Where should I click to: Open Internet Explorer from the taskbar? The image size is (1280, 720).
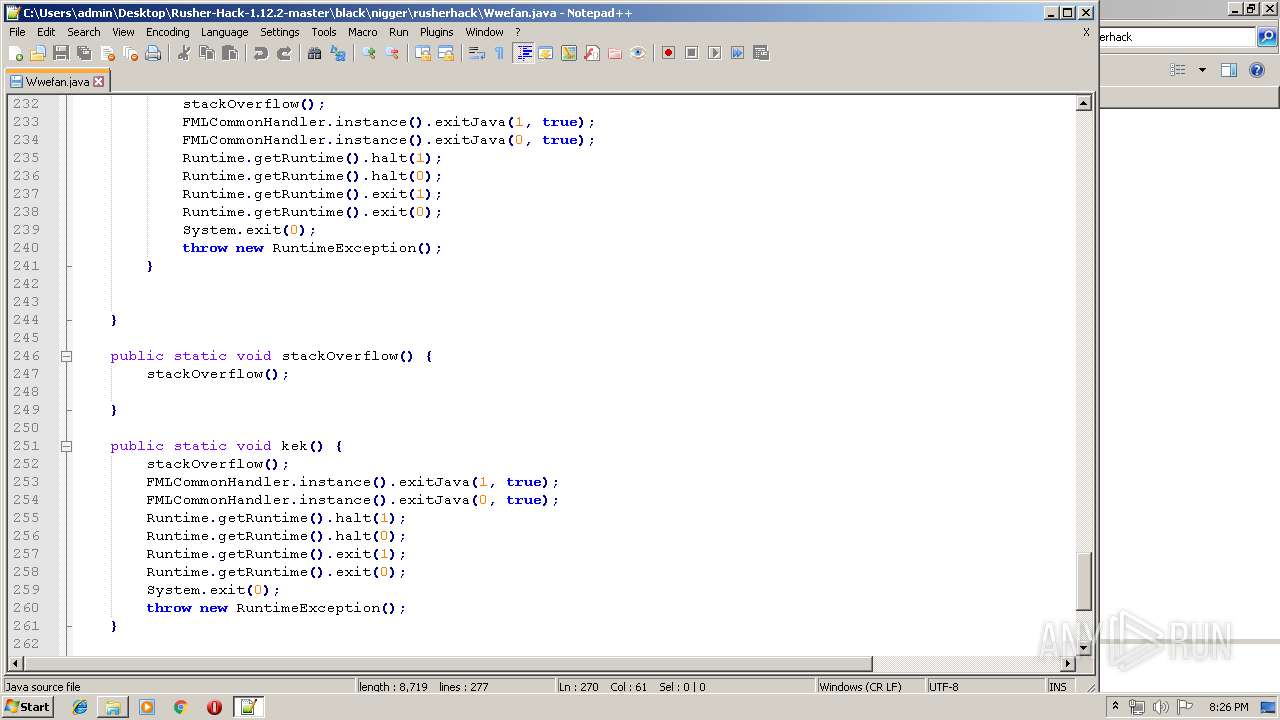[x=80, y=707]
